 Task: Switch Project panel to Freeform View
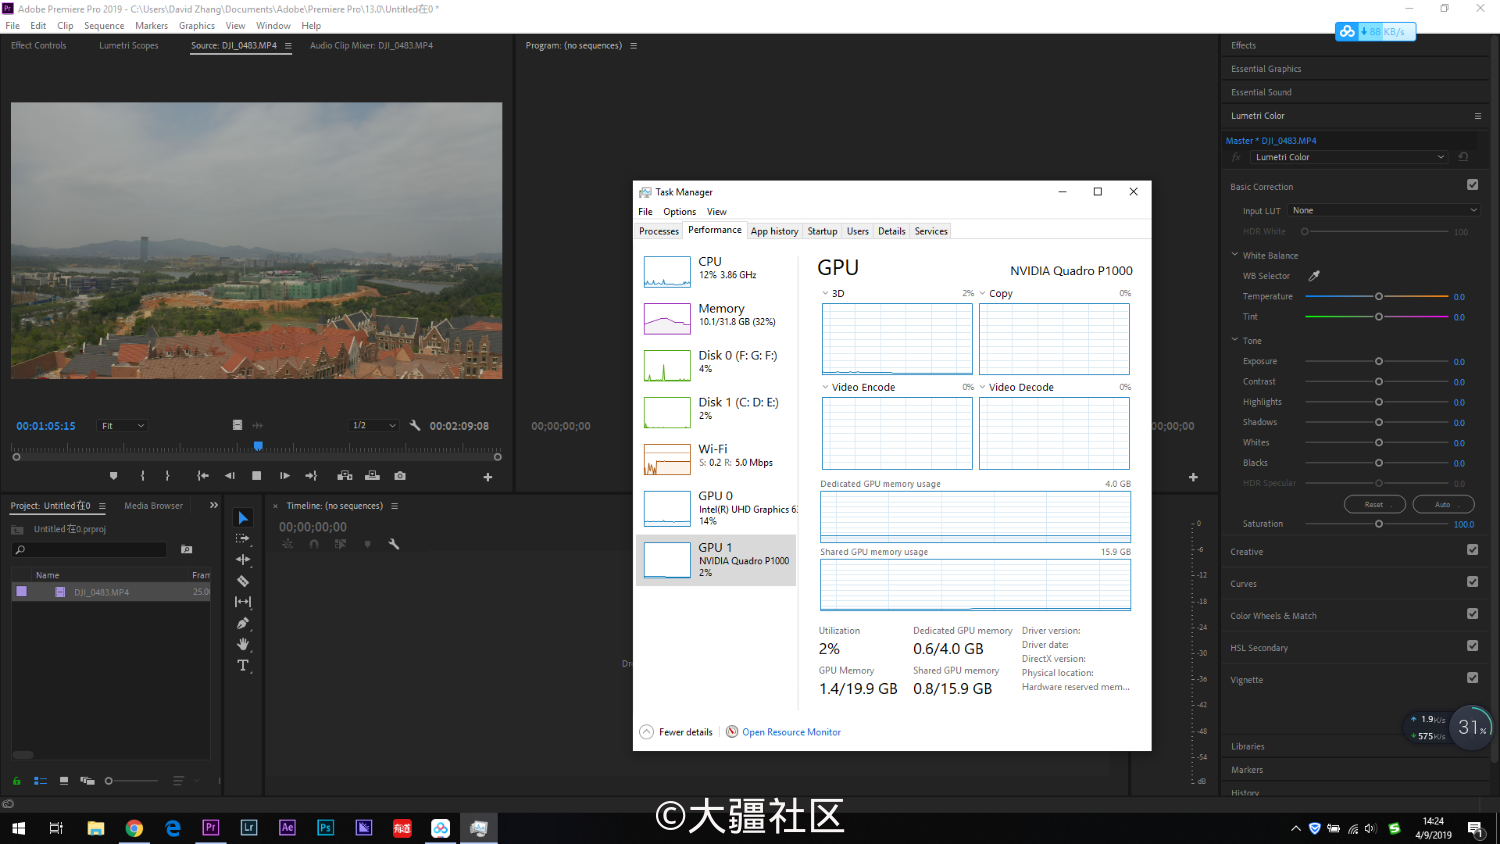click(87, 780)
